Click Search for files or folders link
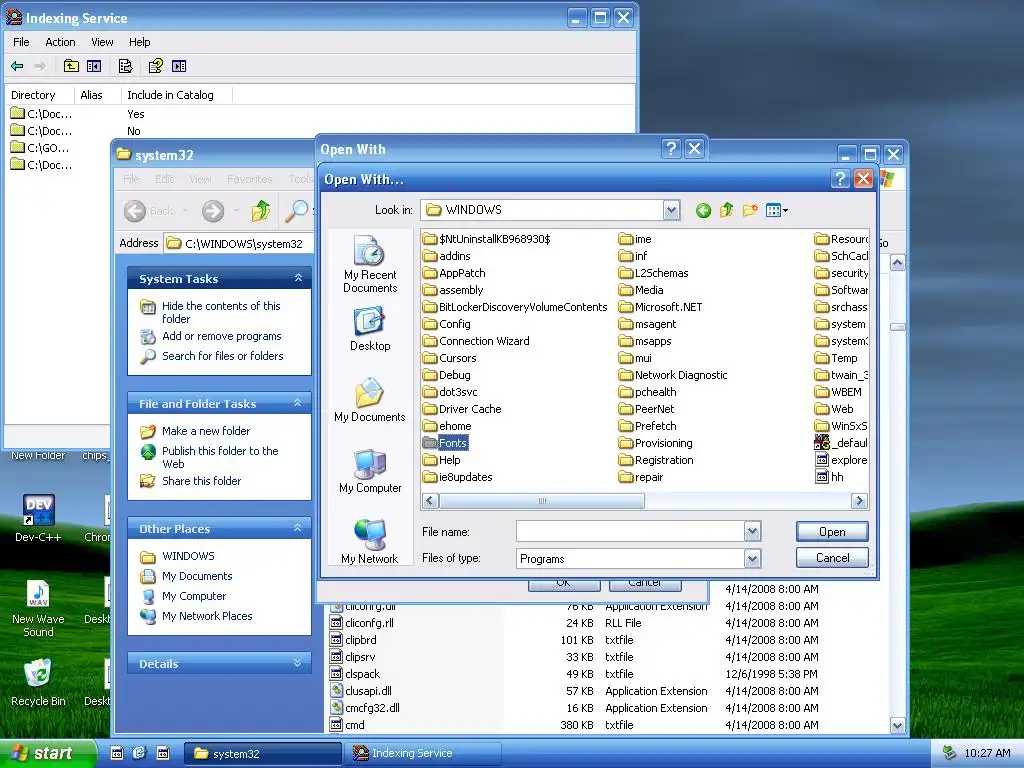 click(223, 356)
